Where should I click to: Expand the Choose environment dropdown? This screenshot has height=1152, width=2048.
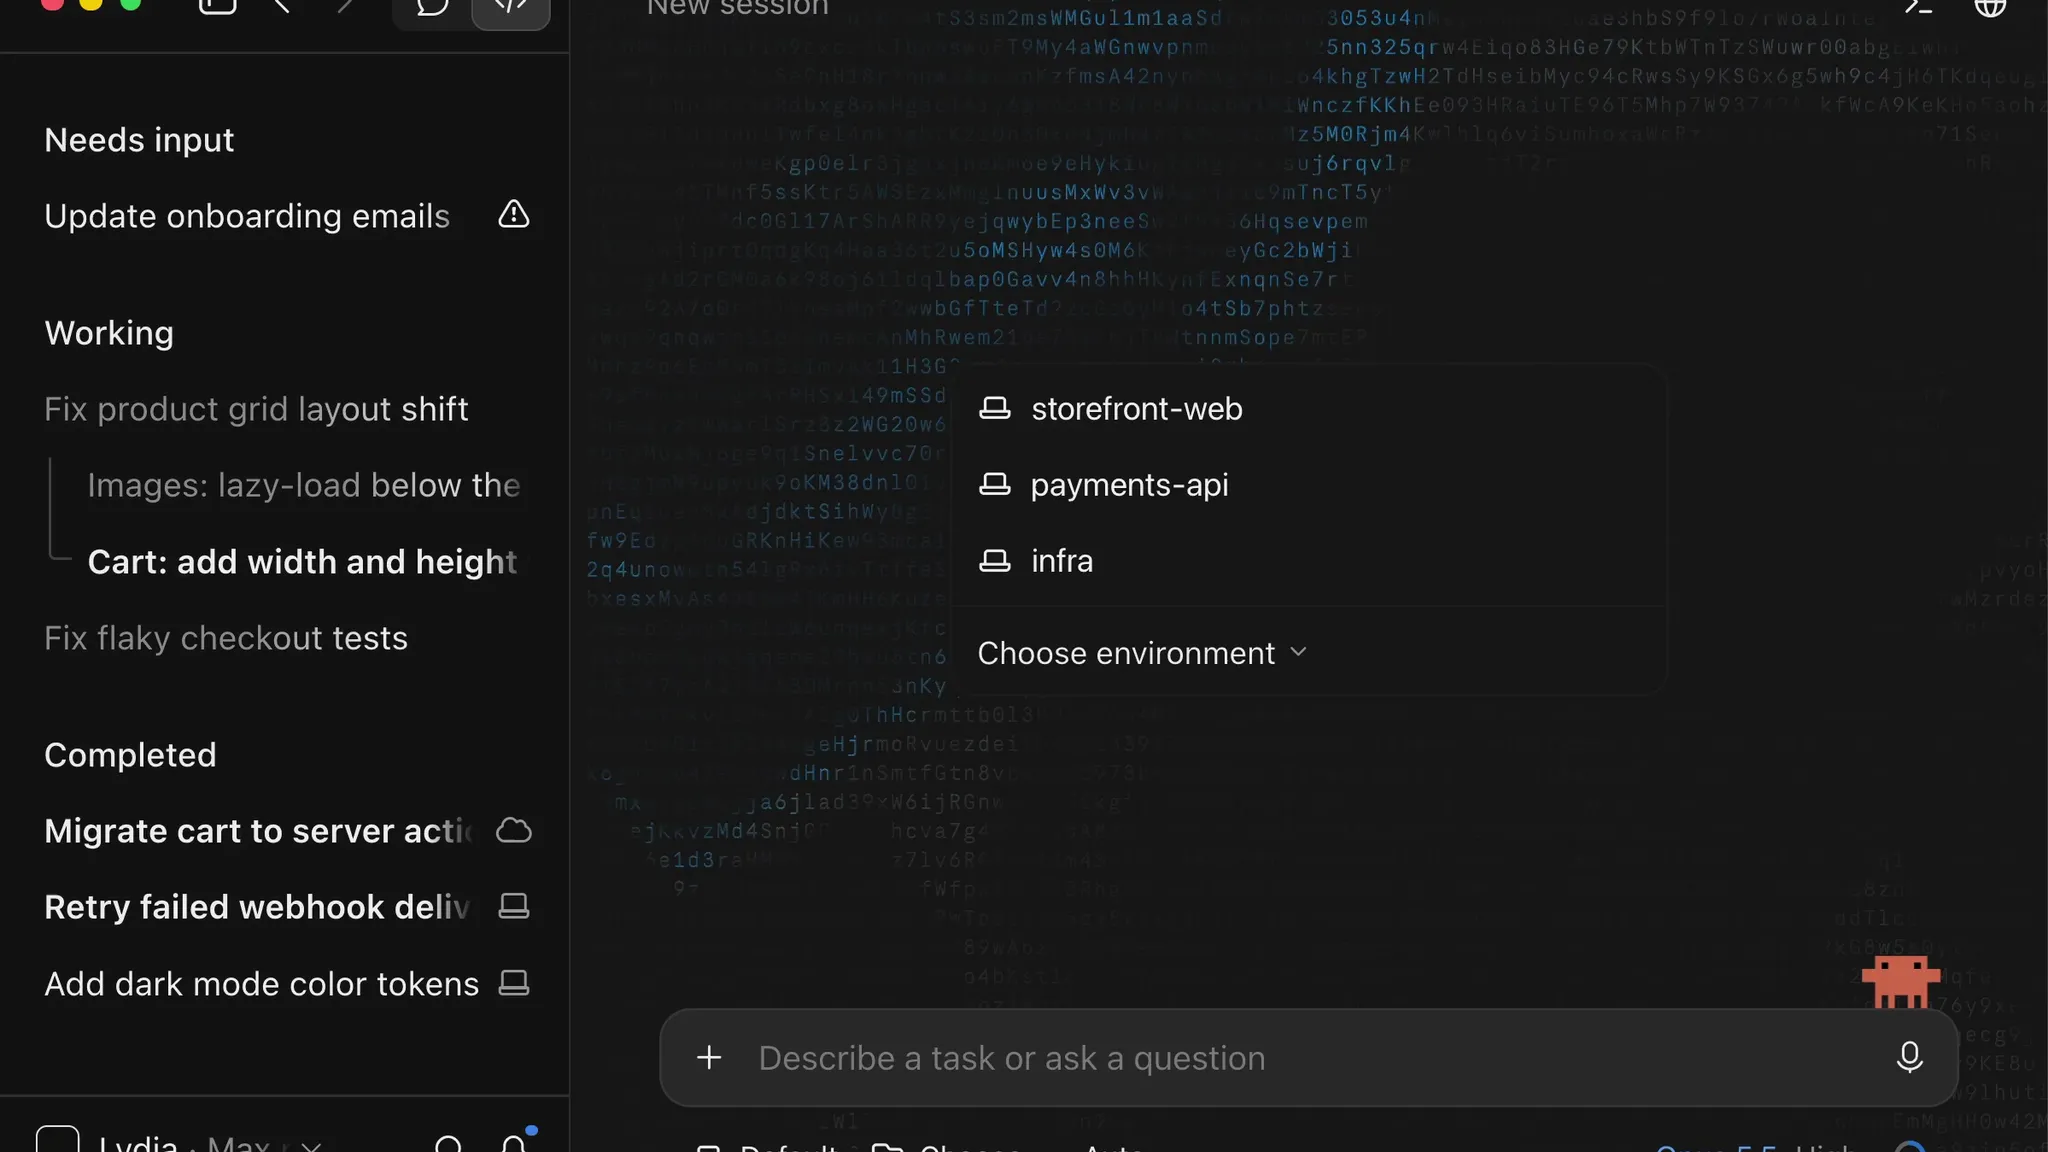pyautogui.click(x=1142, y=653)
